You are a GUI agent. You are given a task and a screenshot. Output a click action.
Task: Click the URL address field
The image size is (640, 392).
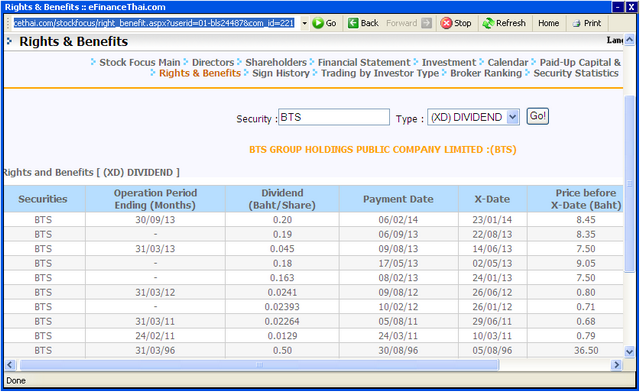click(154, 23)
